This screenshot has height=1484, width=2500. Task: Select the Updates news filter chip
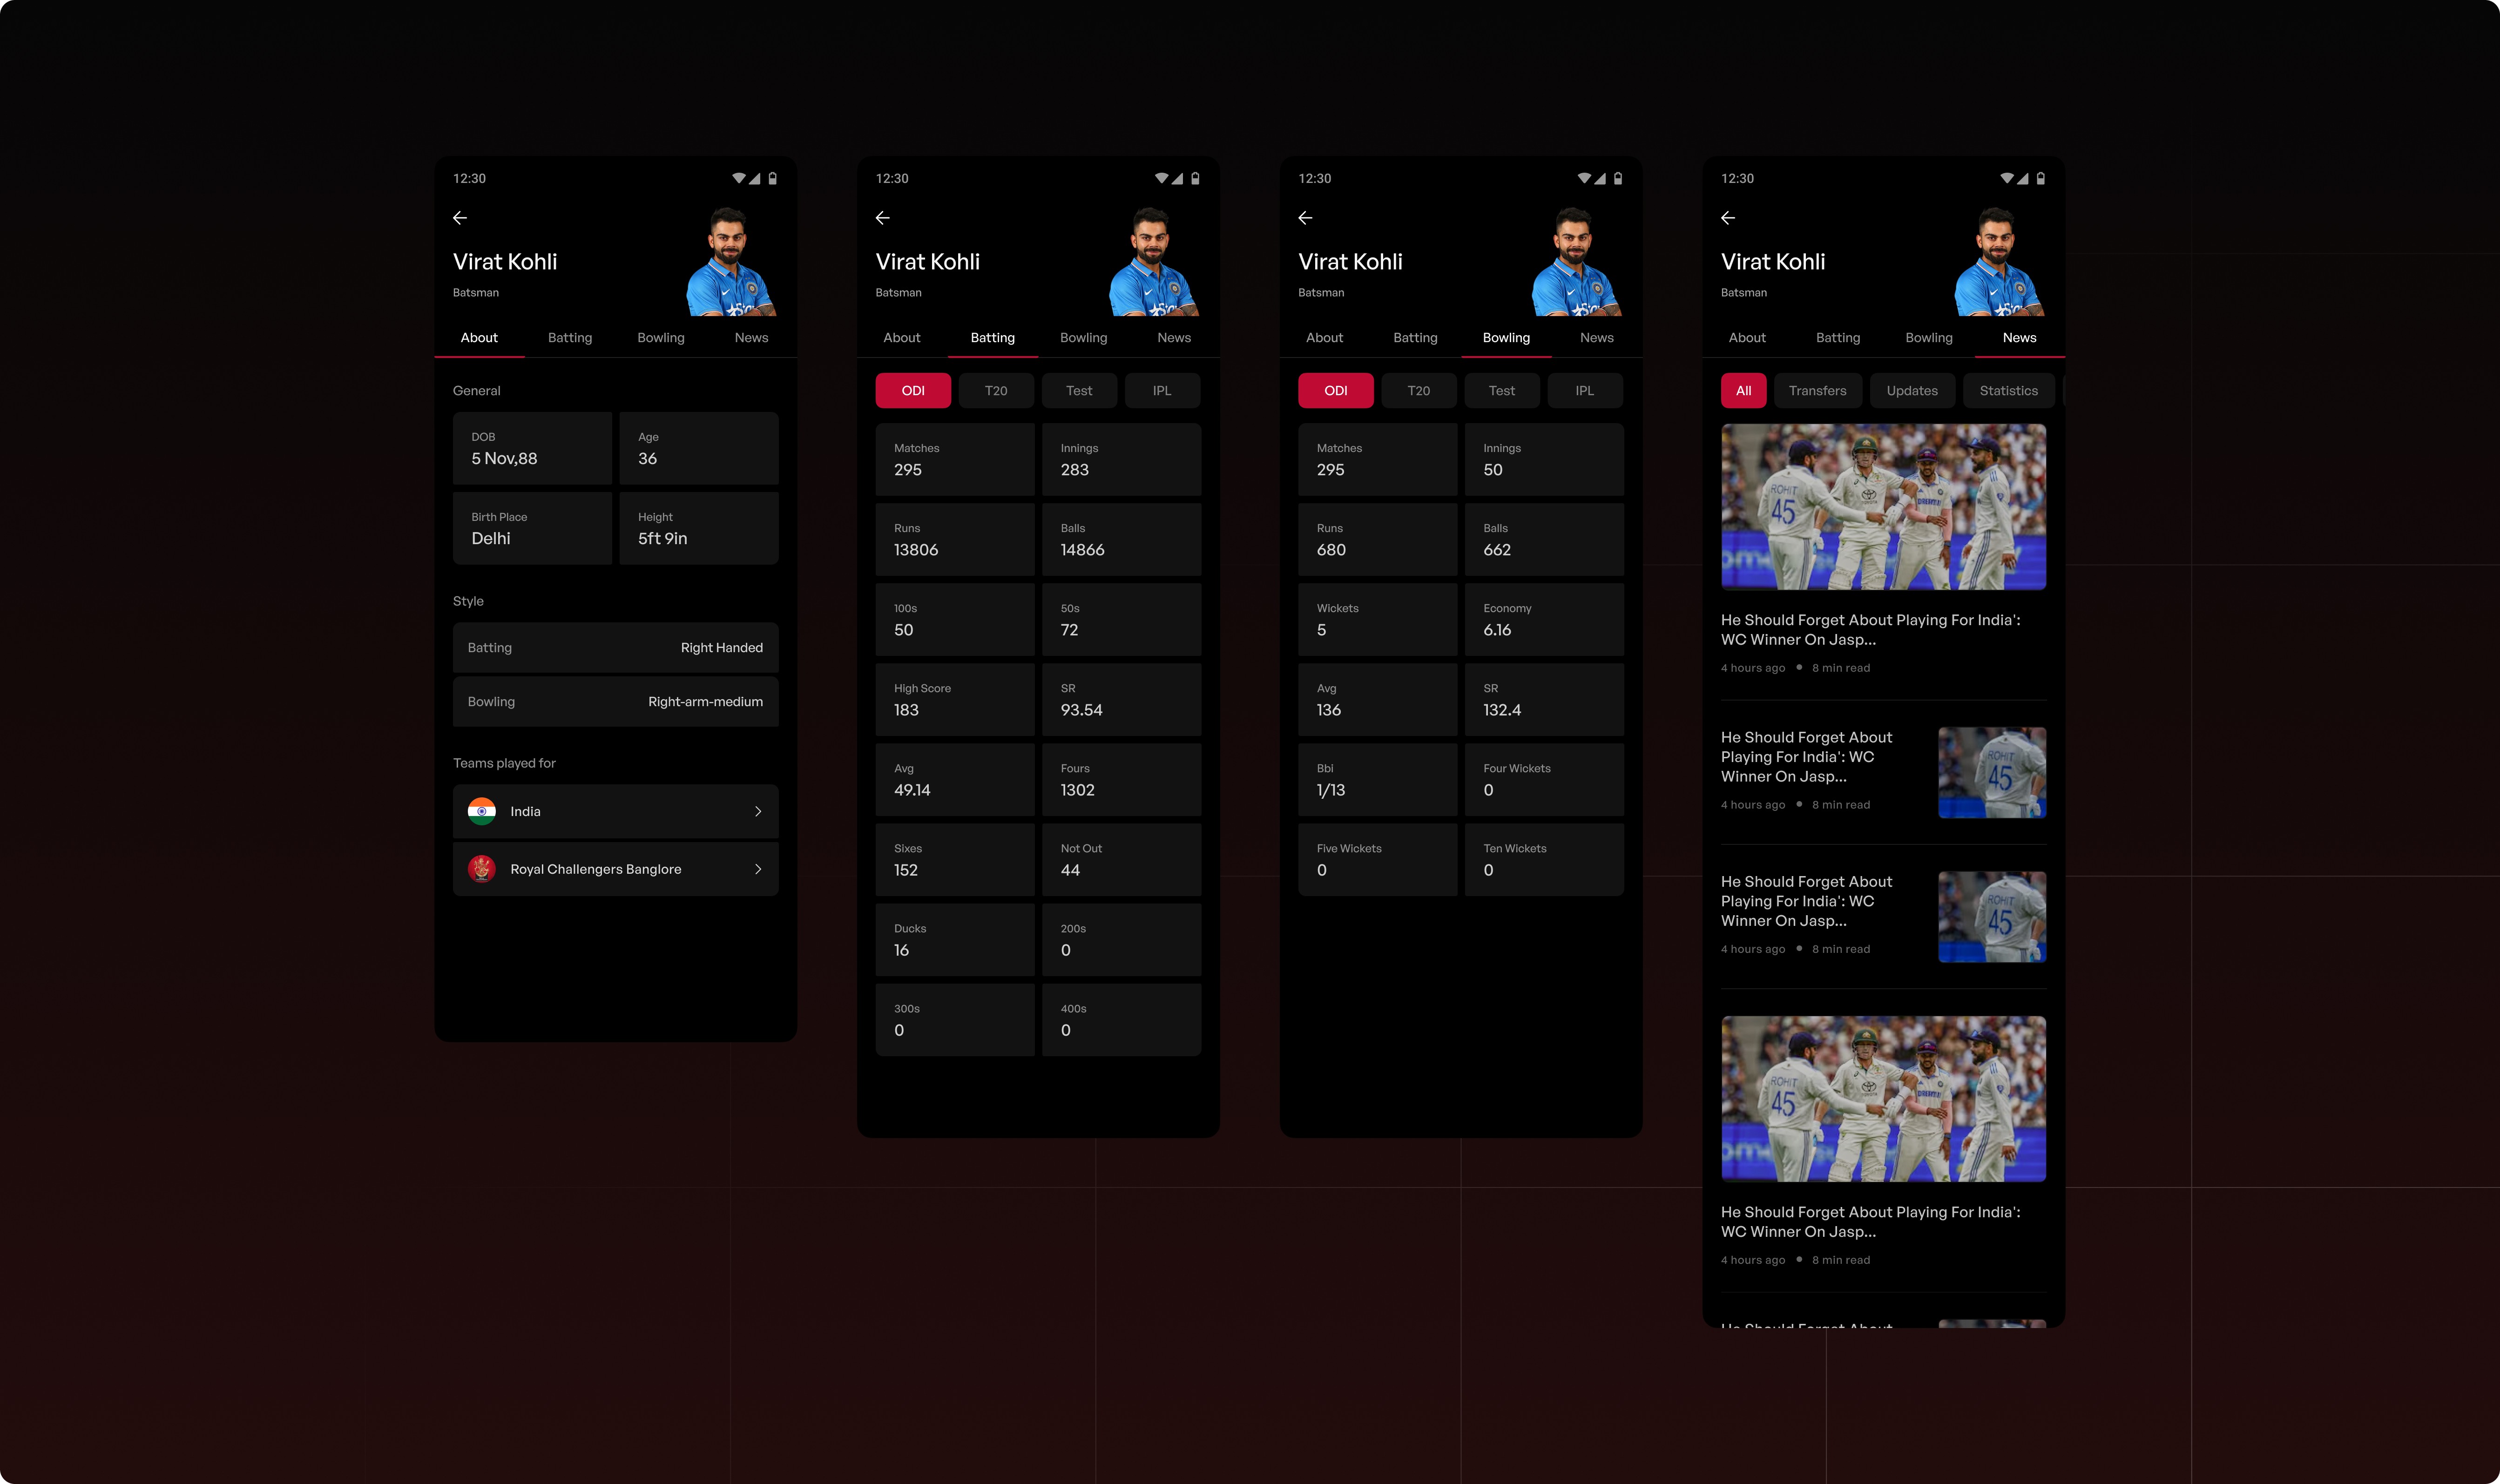click(1911, 391)
